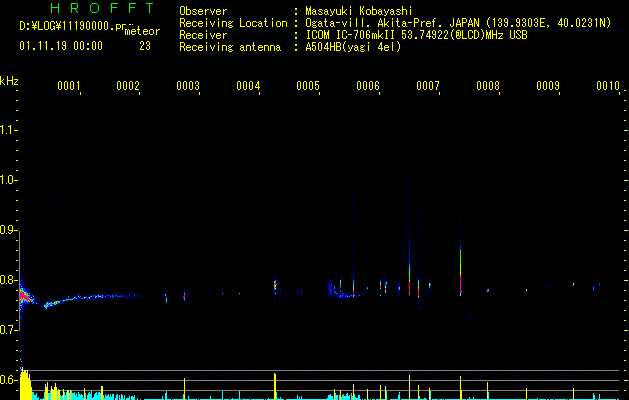The height and width of the screenshot is (400, 629).
Task: Click the 0.7 kHz axis label
Action: coord(8,330)
